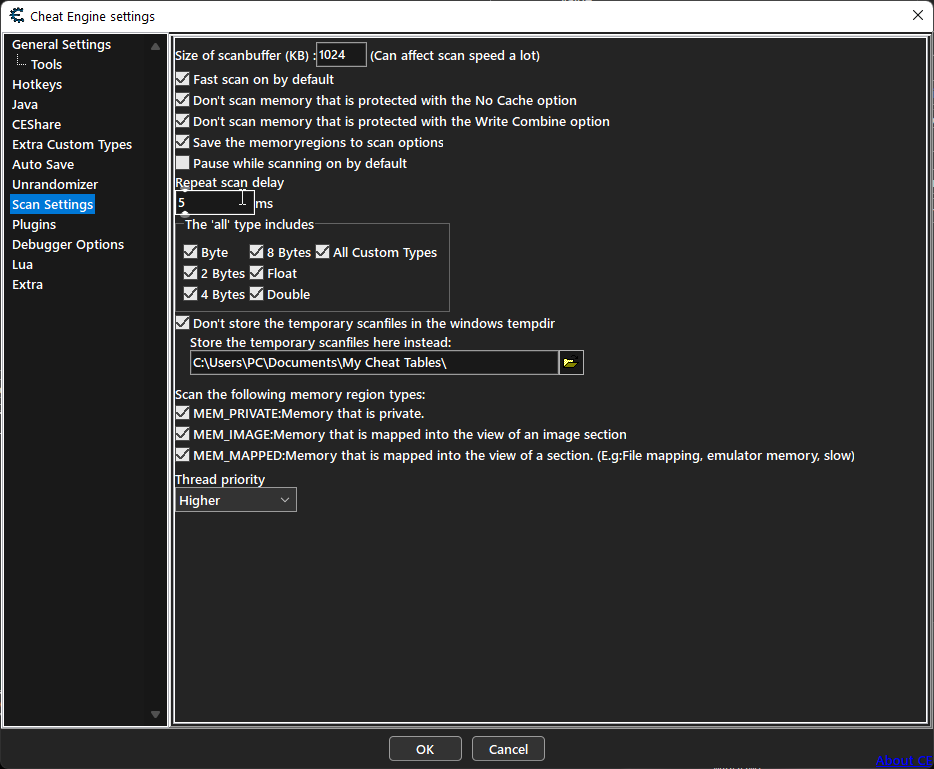Open the folder browser for scanfile directory
The width and height of the screenshot is (934, 769).
[570, 362]
